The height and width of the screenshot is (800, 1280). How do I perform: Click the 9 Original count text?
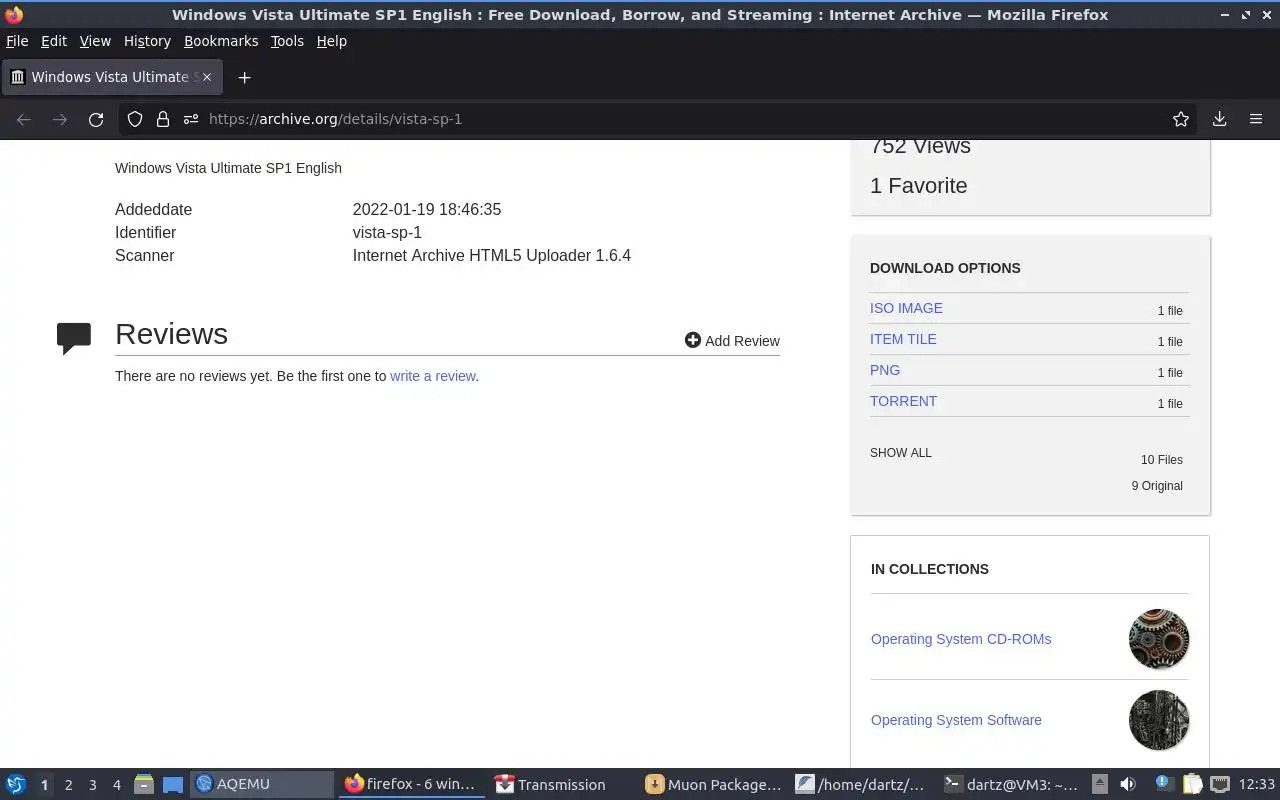coord(1157,486)
